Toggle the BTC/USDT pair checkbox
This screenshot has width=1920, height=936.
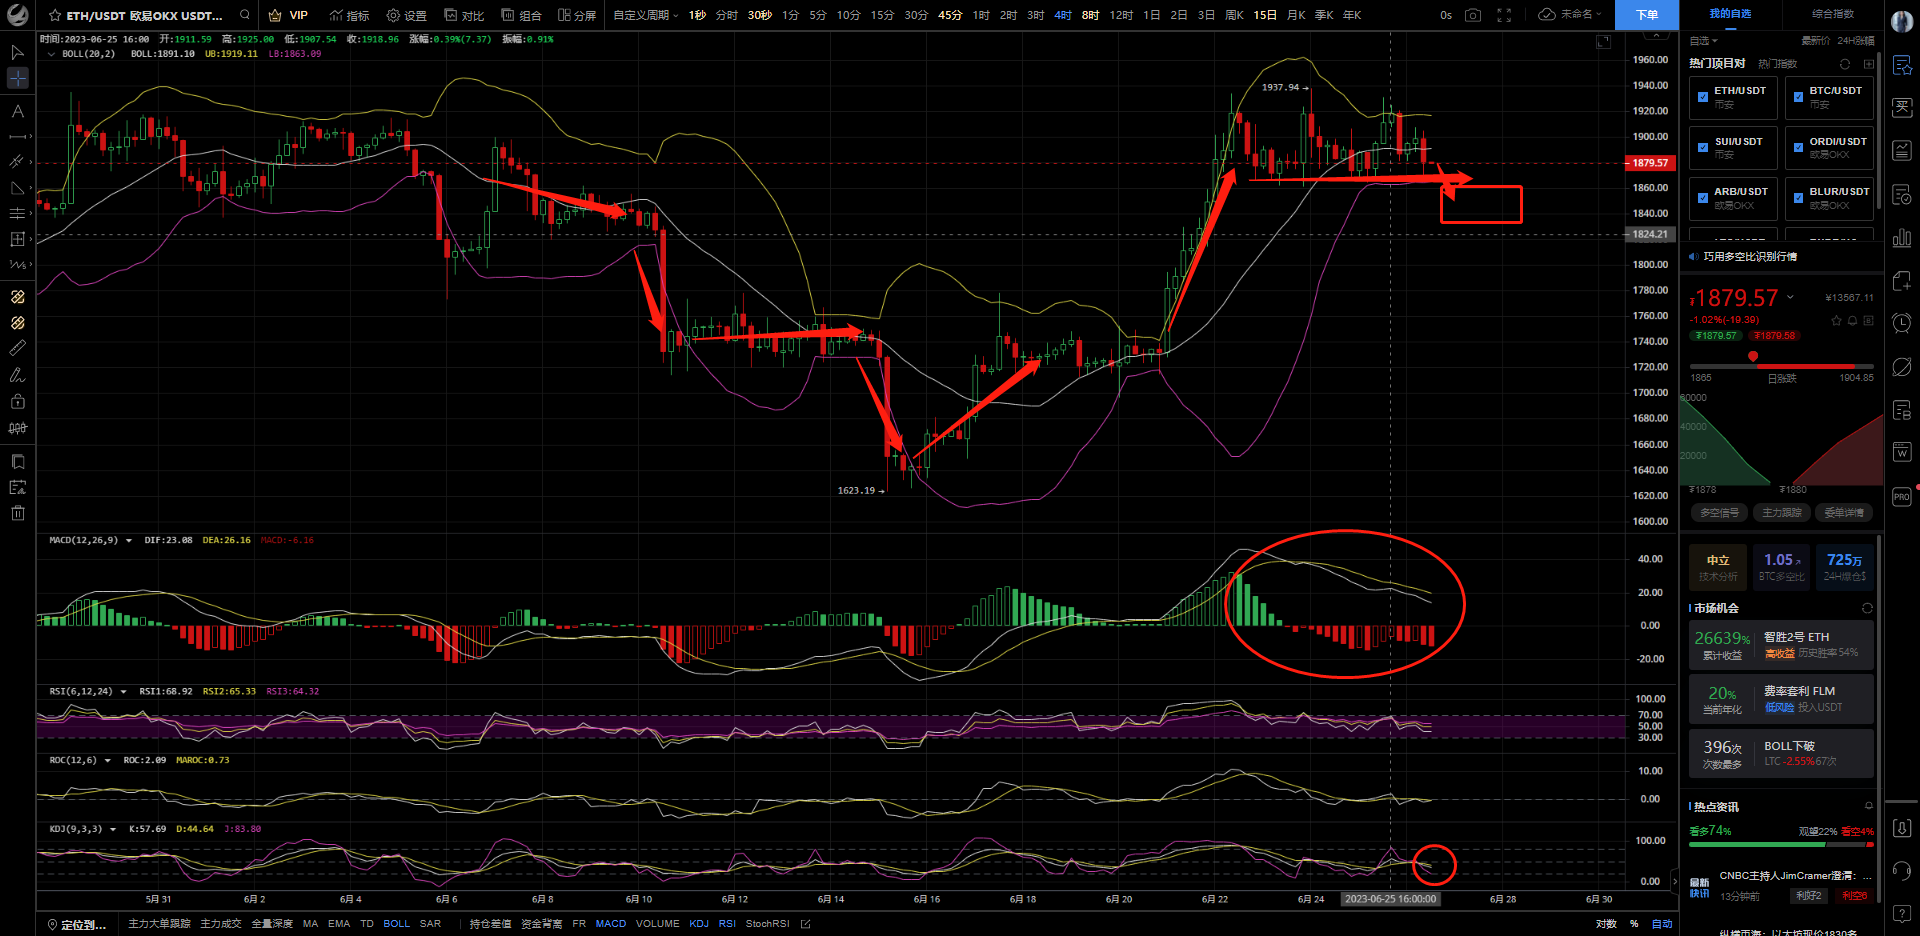[1798, 97]
